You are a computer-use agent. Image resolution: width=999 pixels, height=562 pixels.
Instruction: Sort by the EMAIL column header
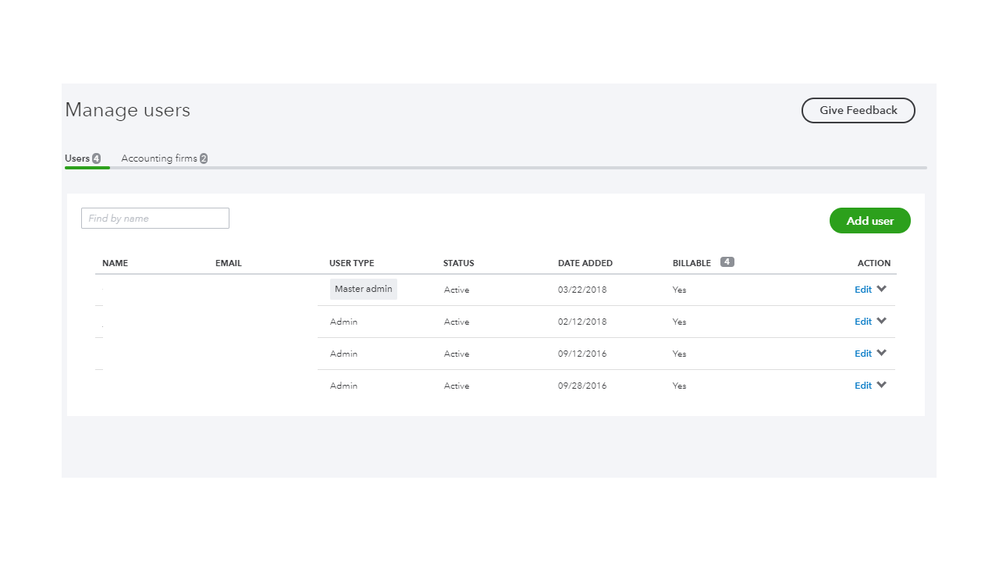pyautogui.click(x=228, y=264)
